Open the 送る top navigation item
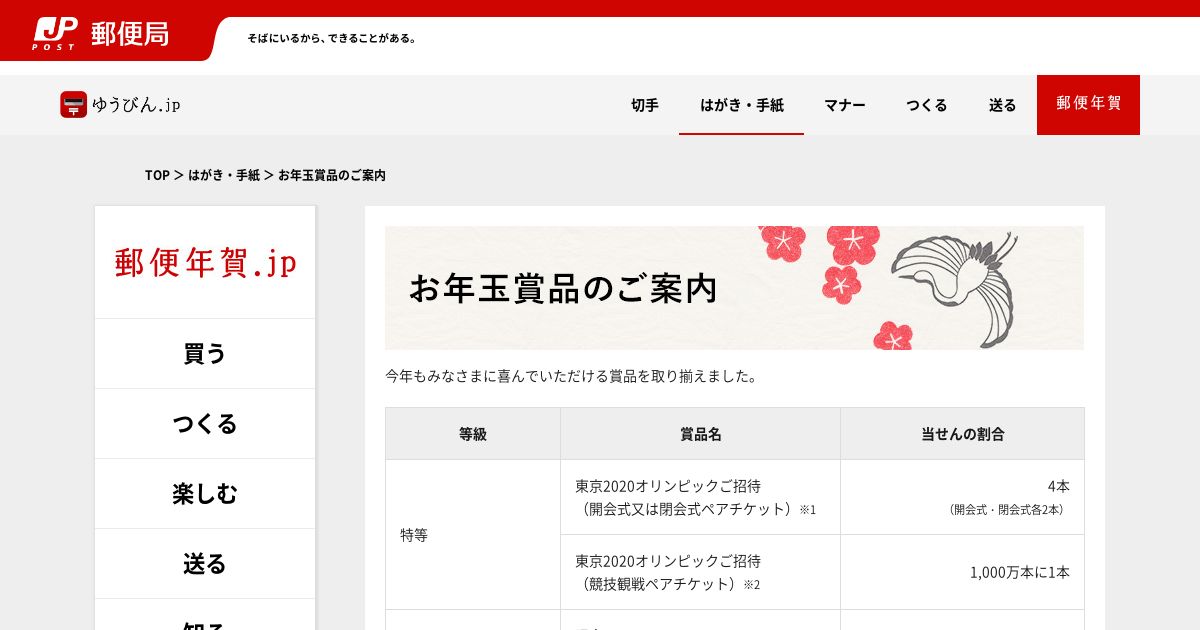 coord(1003,105)
